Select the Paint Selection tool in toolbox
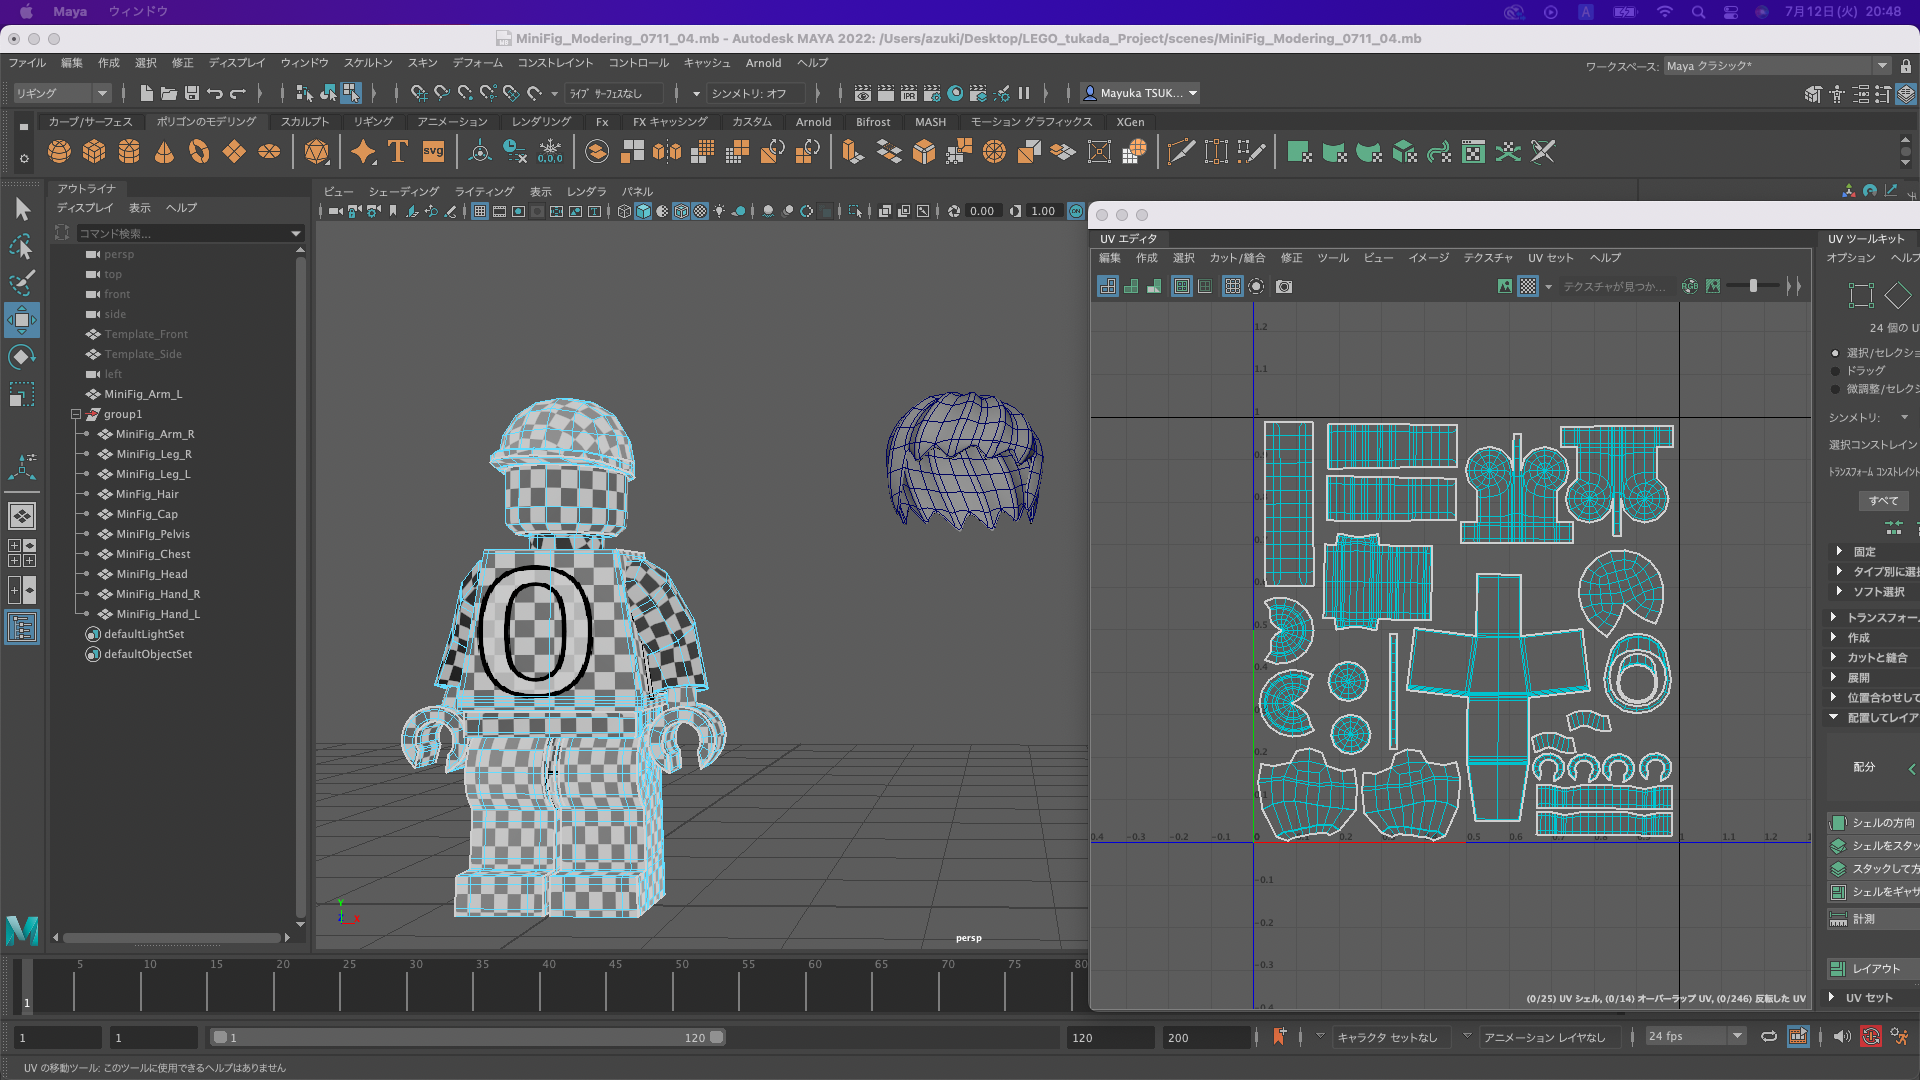1920x1080 pixels. 22,283
